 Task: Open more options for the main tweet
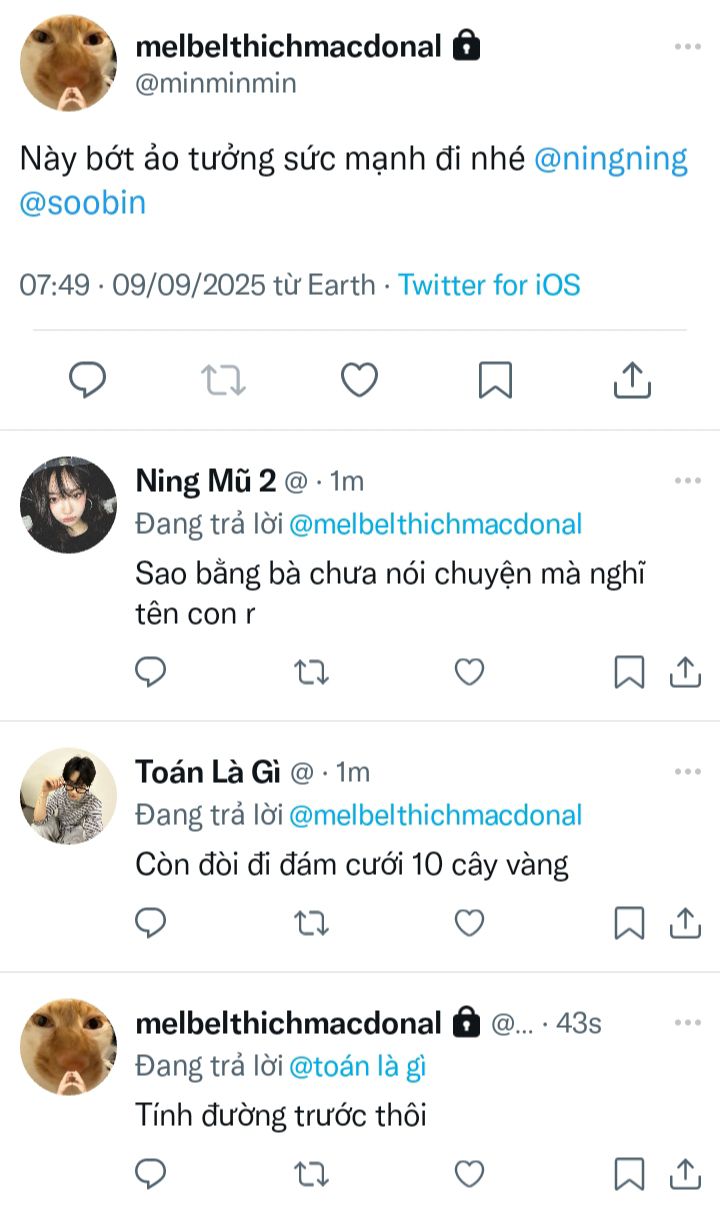(687, 47)
